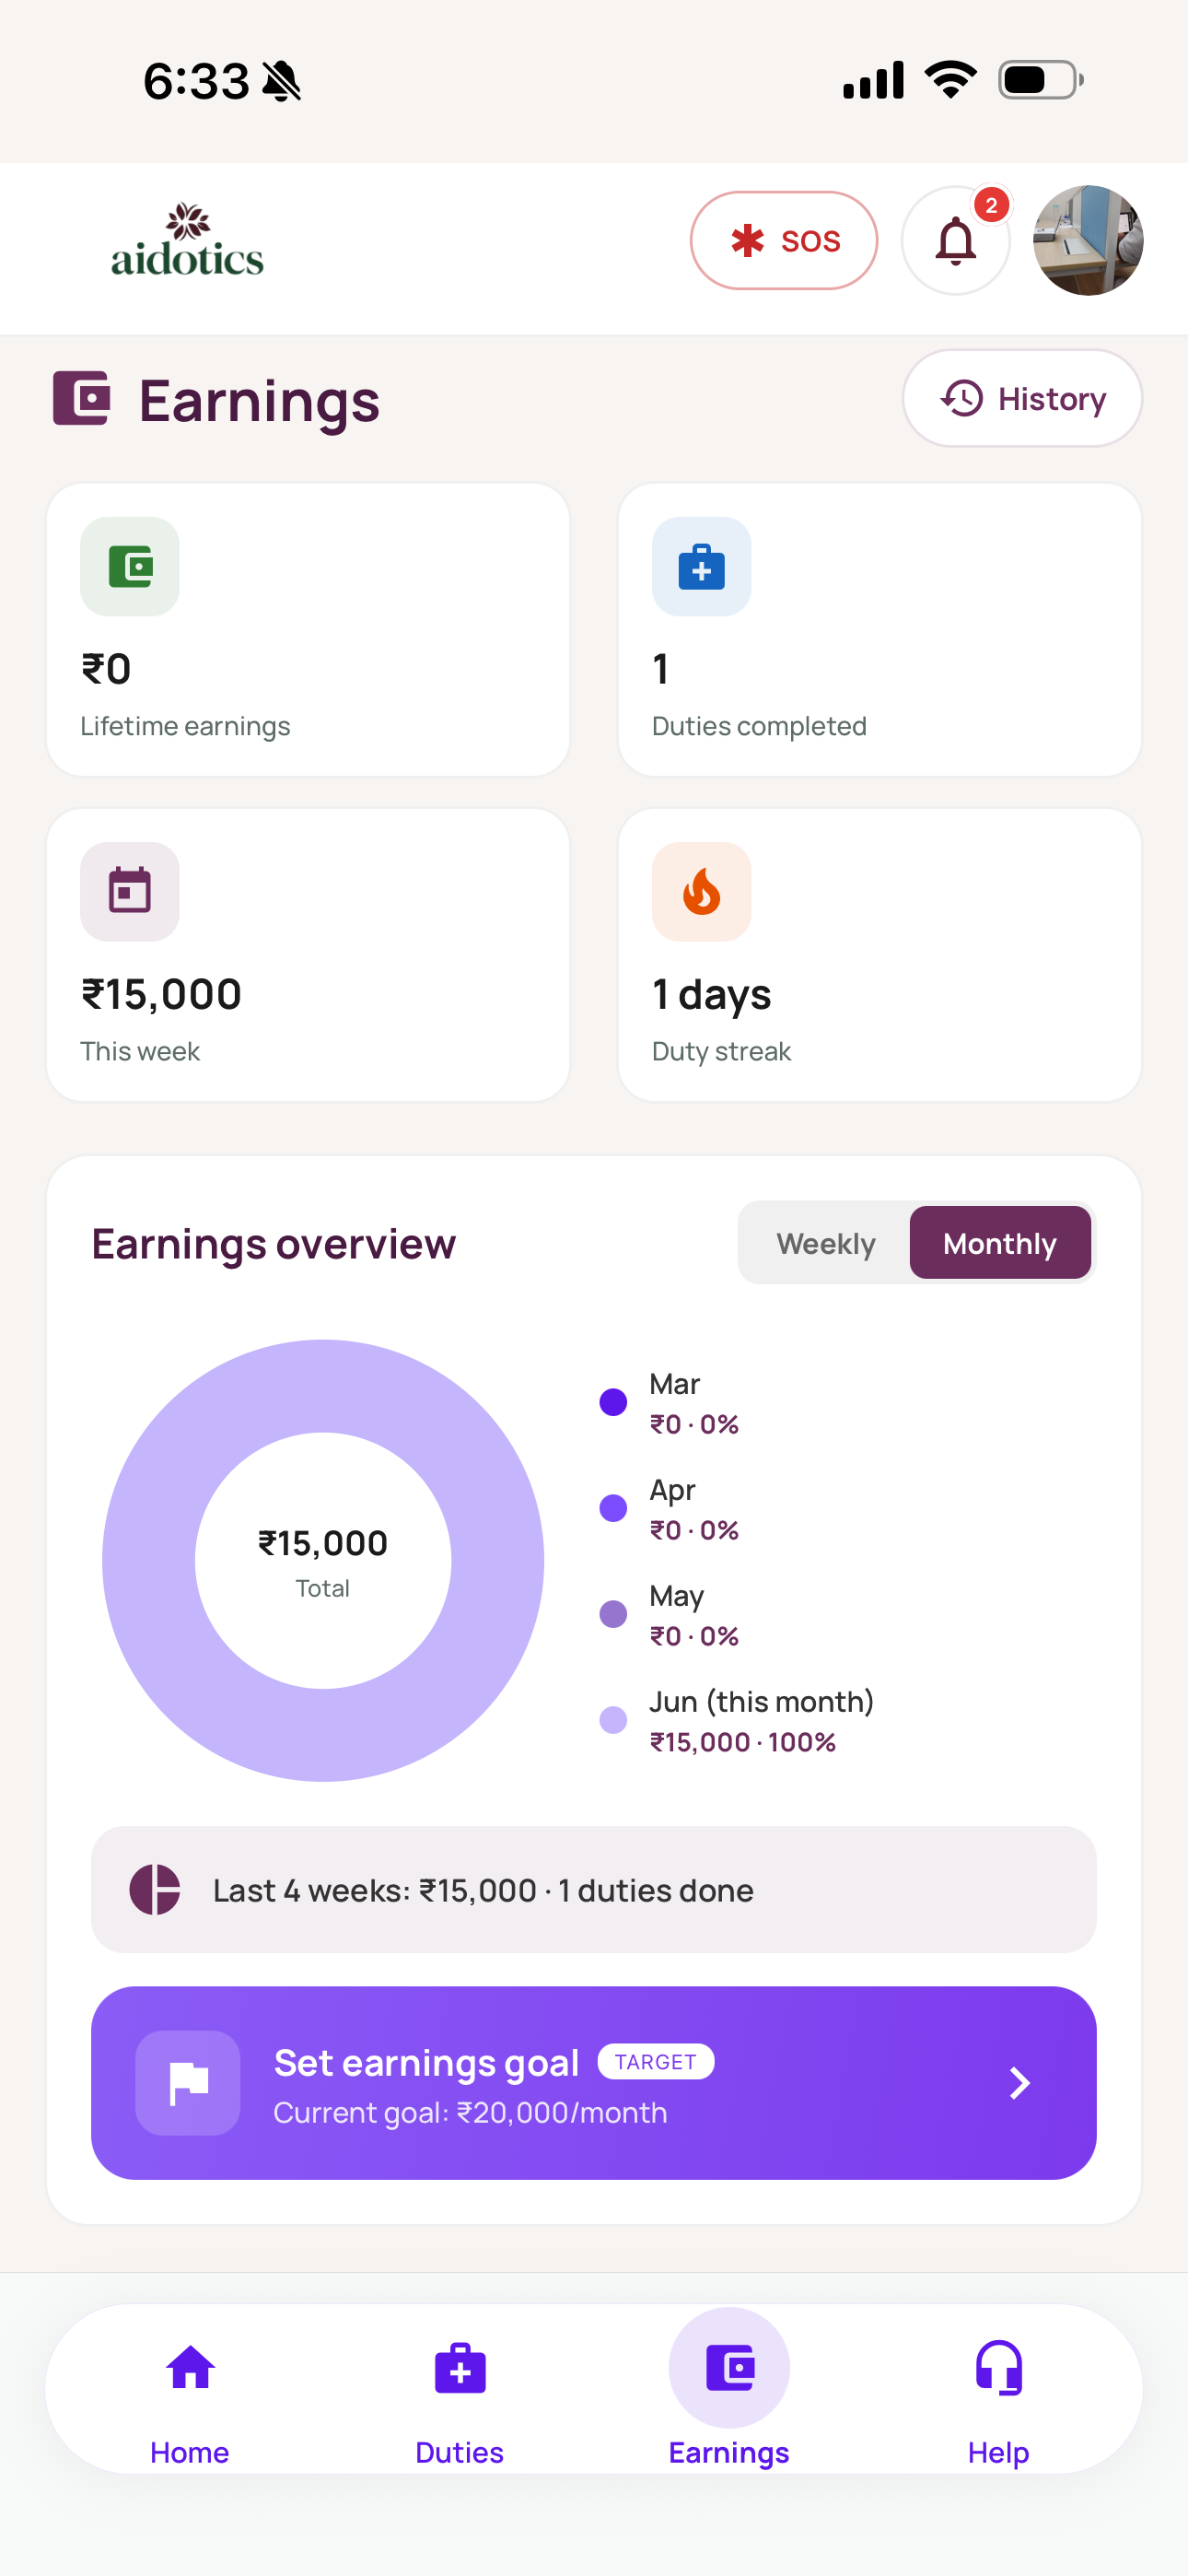The width and height of the screenshot is (1188, 2576).
Task: Open earnings History
Action: 1022,398
